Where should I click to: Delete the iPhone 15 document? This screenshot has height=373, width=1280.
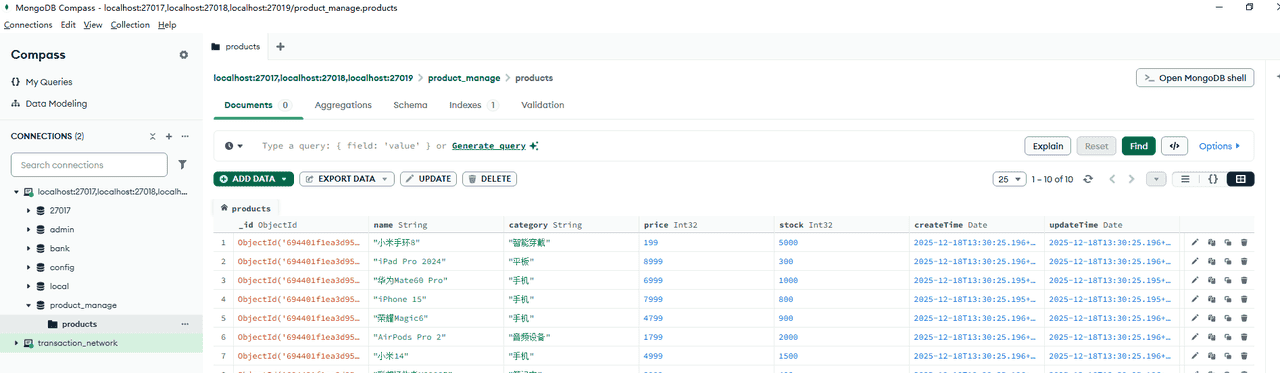point(1244,299)
